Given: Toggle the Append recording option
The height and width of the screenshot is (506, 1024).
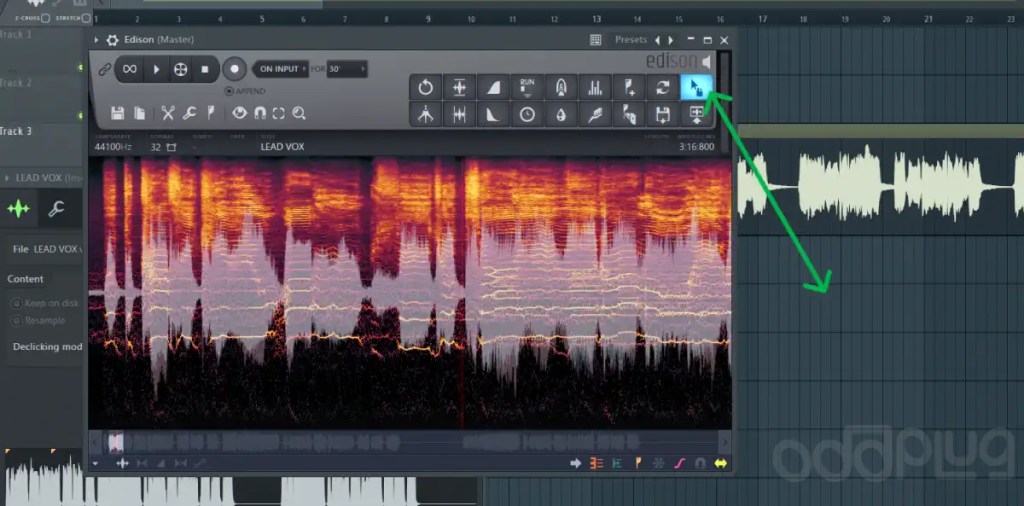Looking at the screenshot, I should pos(245,91).
